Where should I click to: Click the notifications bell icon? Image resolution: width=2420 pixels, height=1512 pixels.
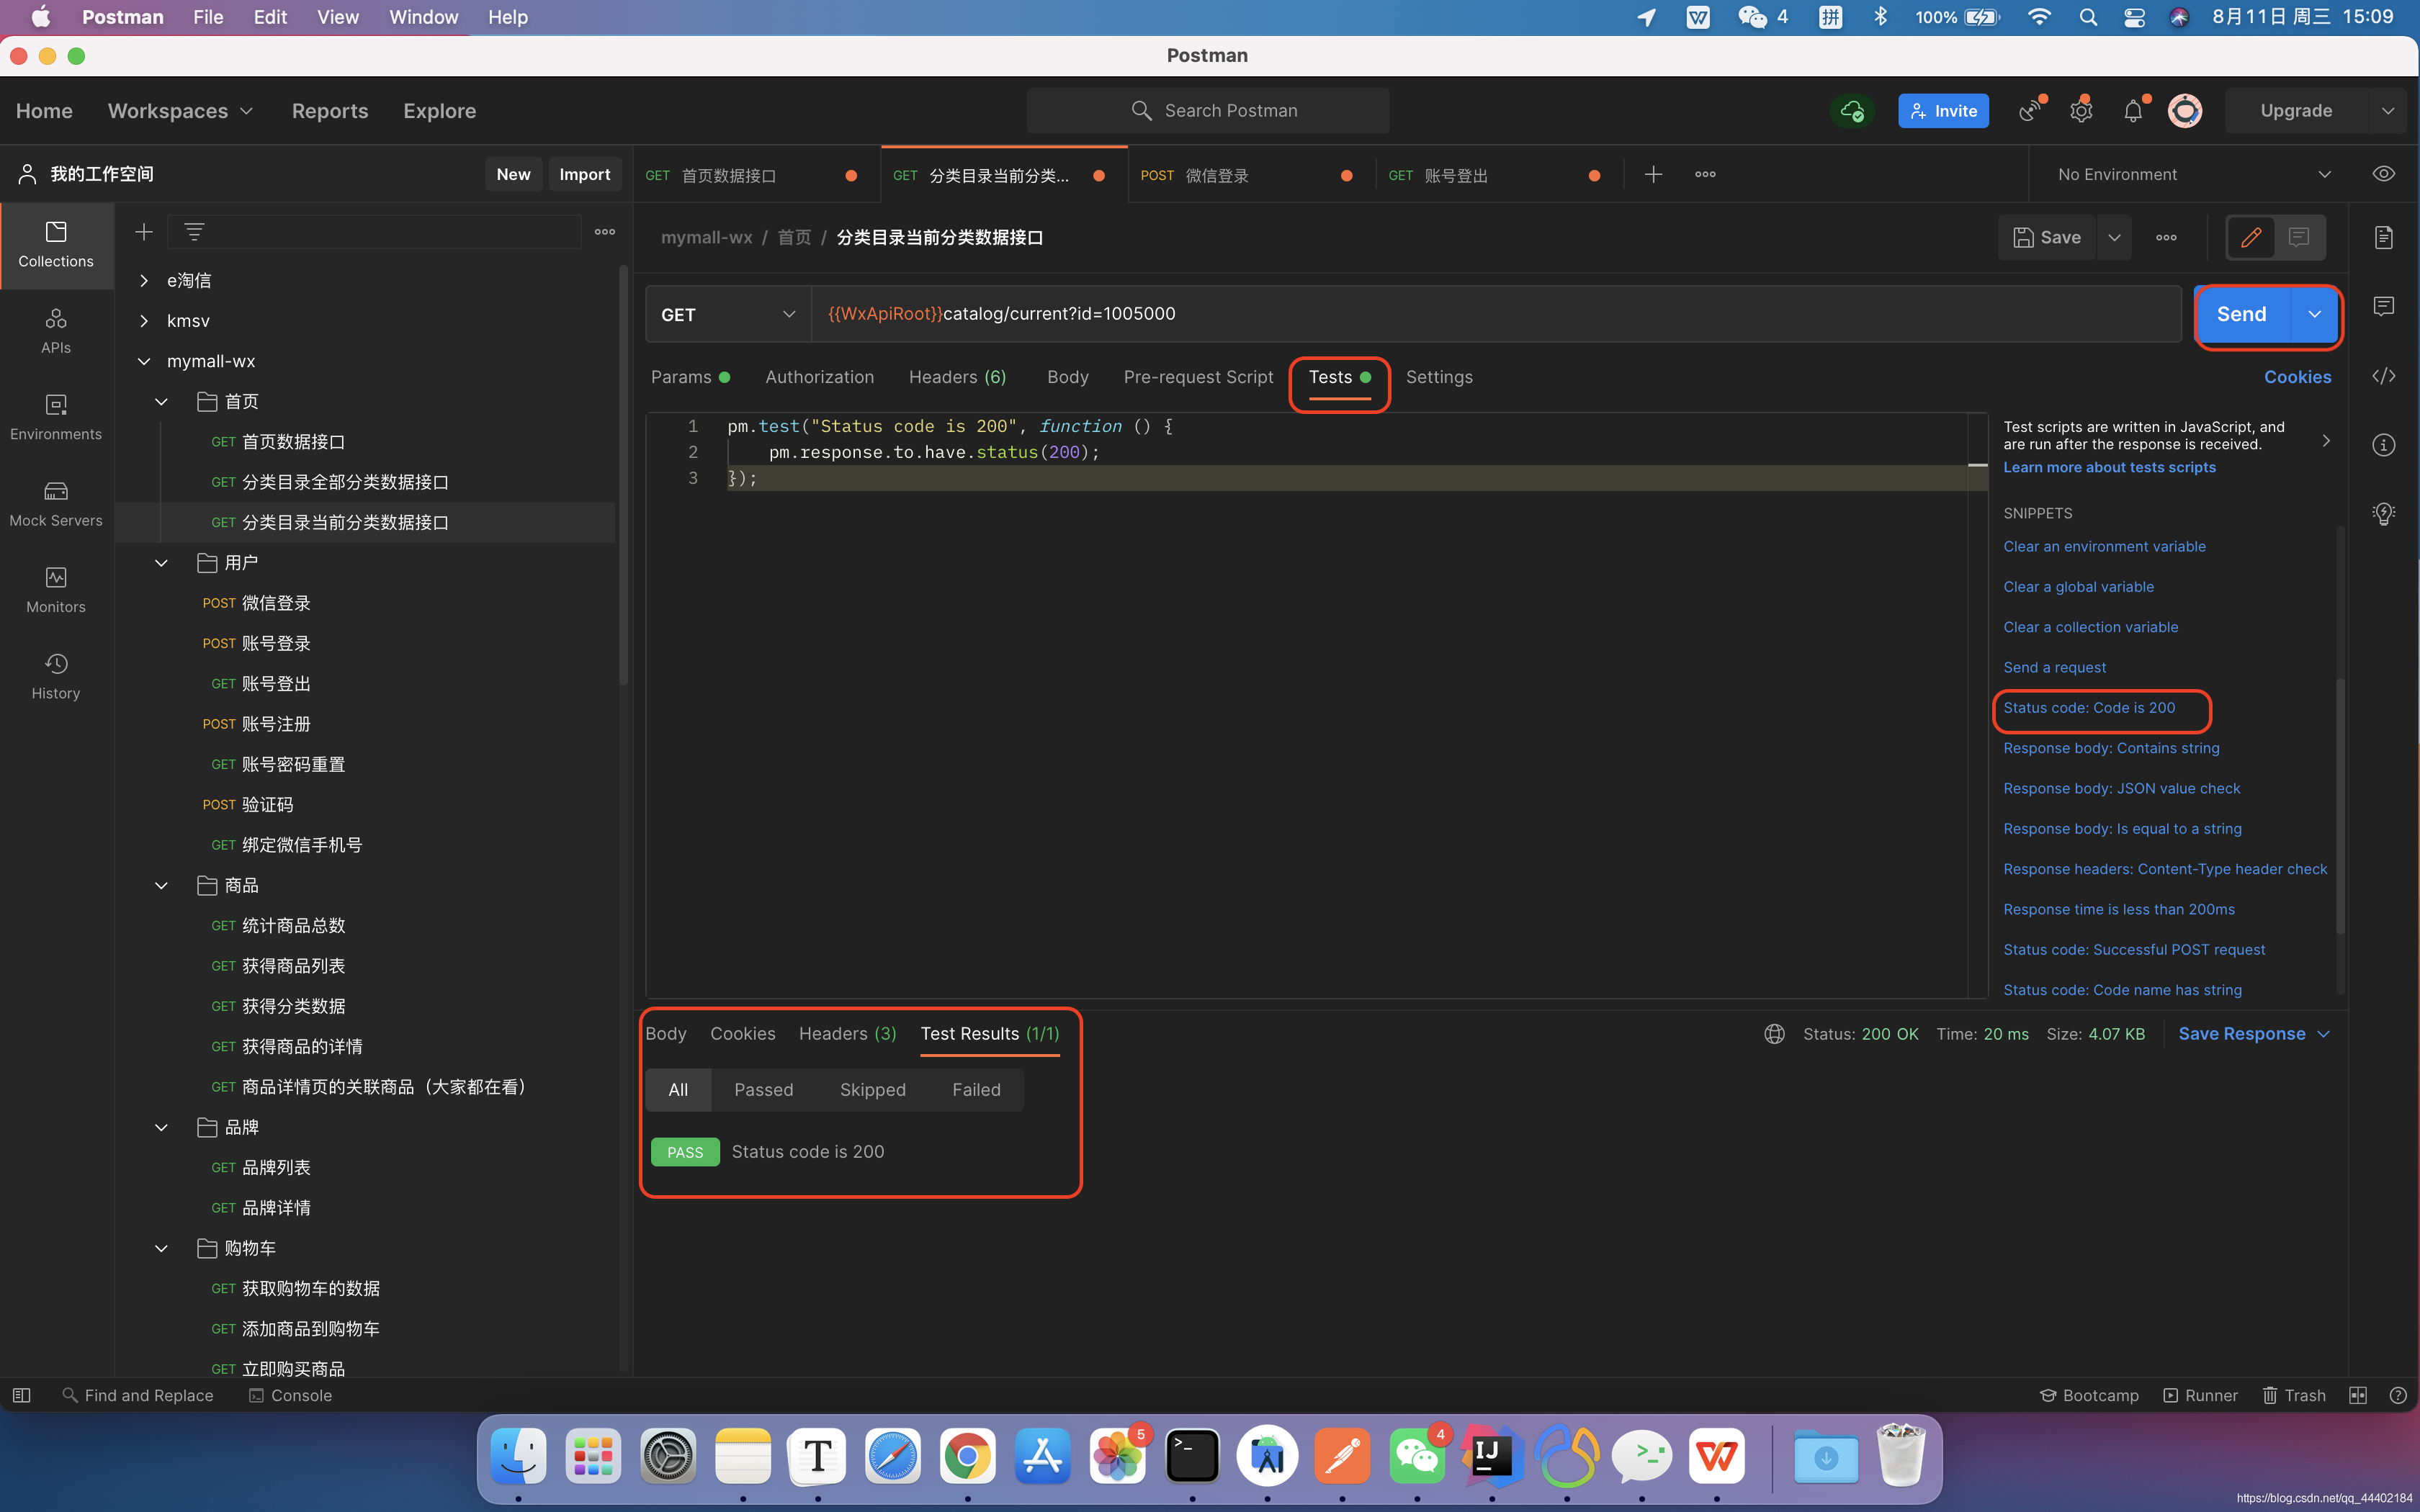[x=2132, y=111]
